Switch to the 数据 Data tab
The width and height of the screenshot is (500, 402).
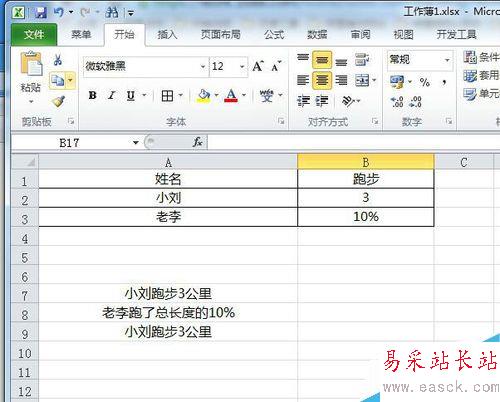(317, 34)
